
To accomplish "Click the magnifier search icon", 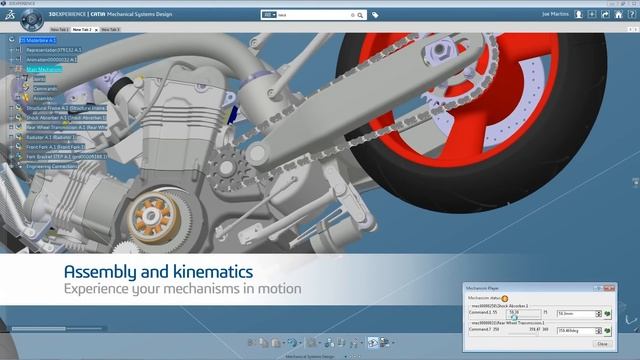I will [x=360, y=15].
